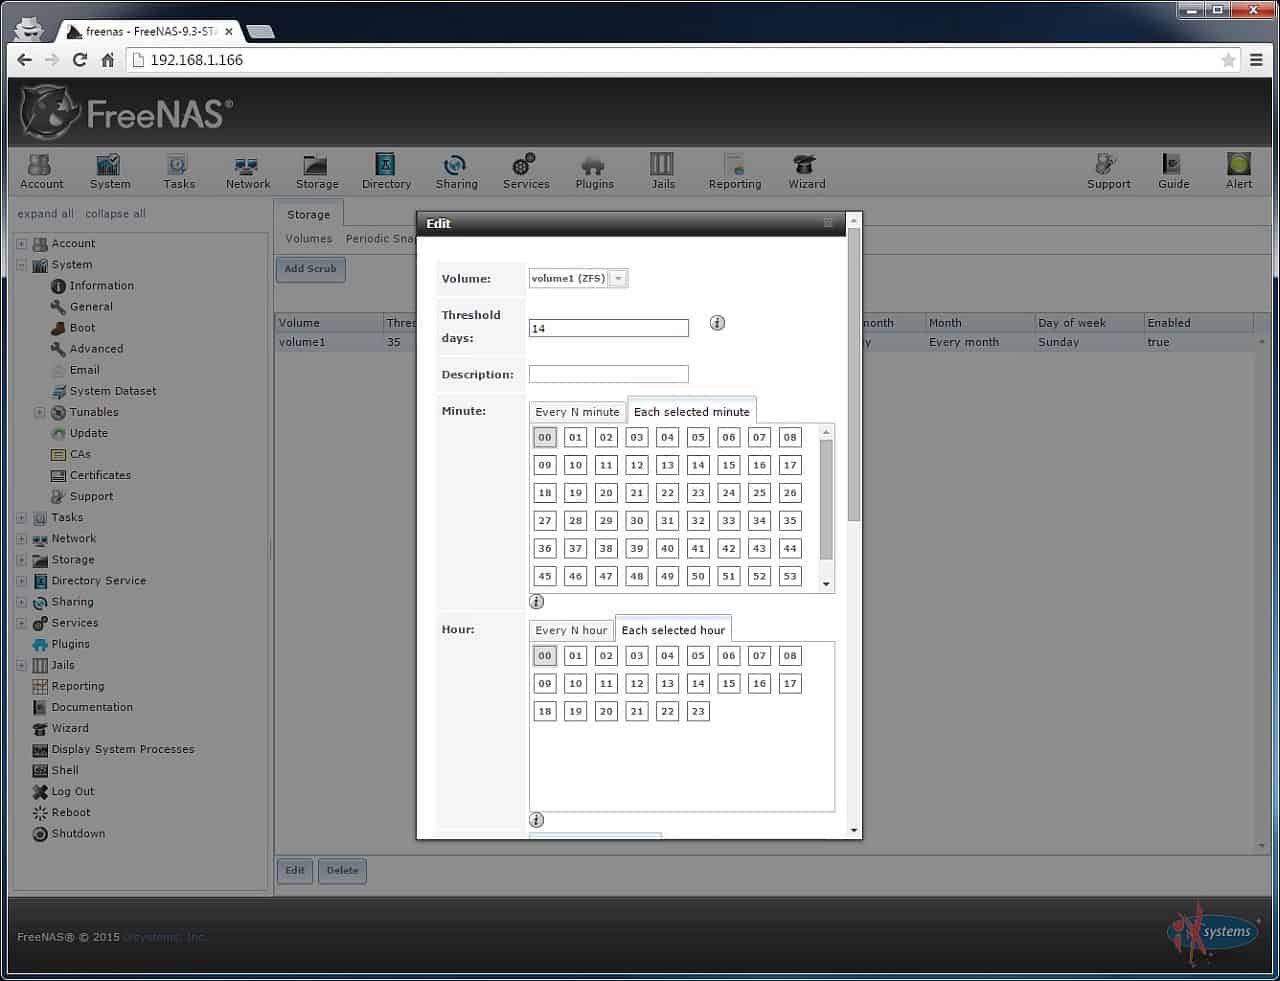
Task: Reload the browser page
Action: pos(79,60)
